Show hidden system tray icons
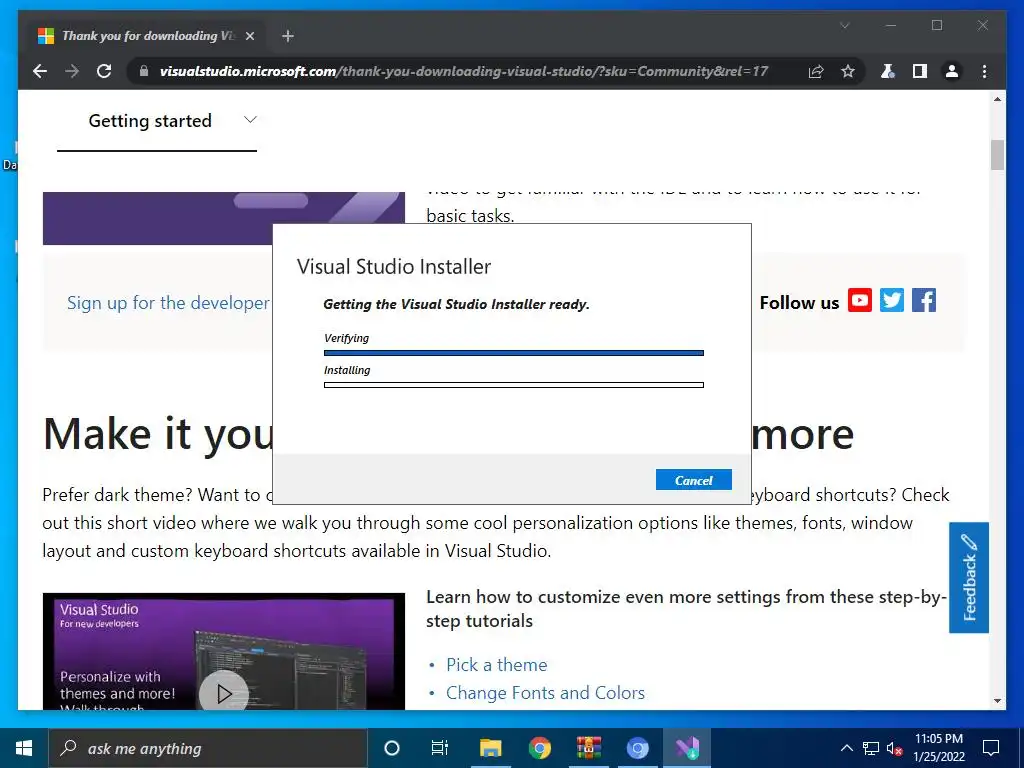 coord(846,748)
